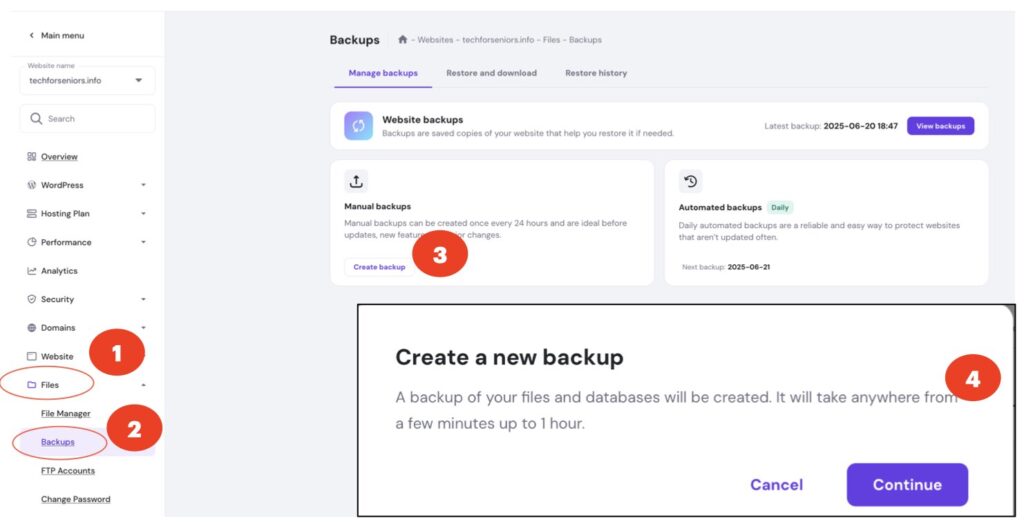
Task: Click the Create backup button
Action: pyautogui.click(x=380, y=267)
